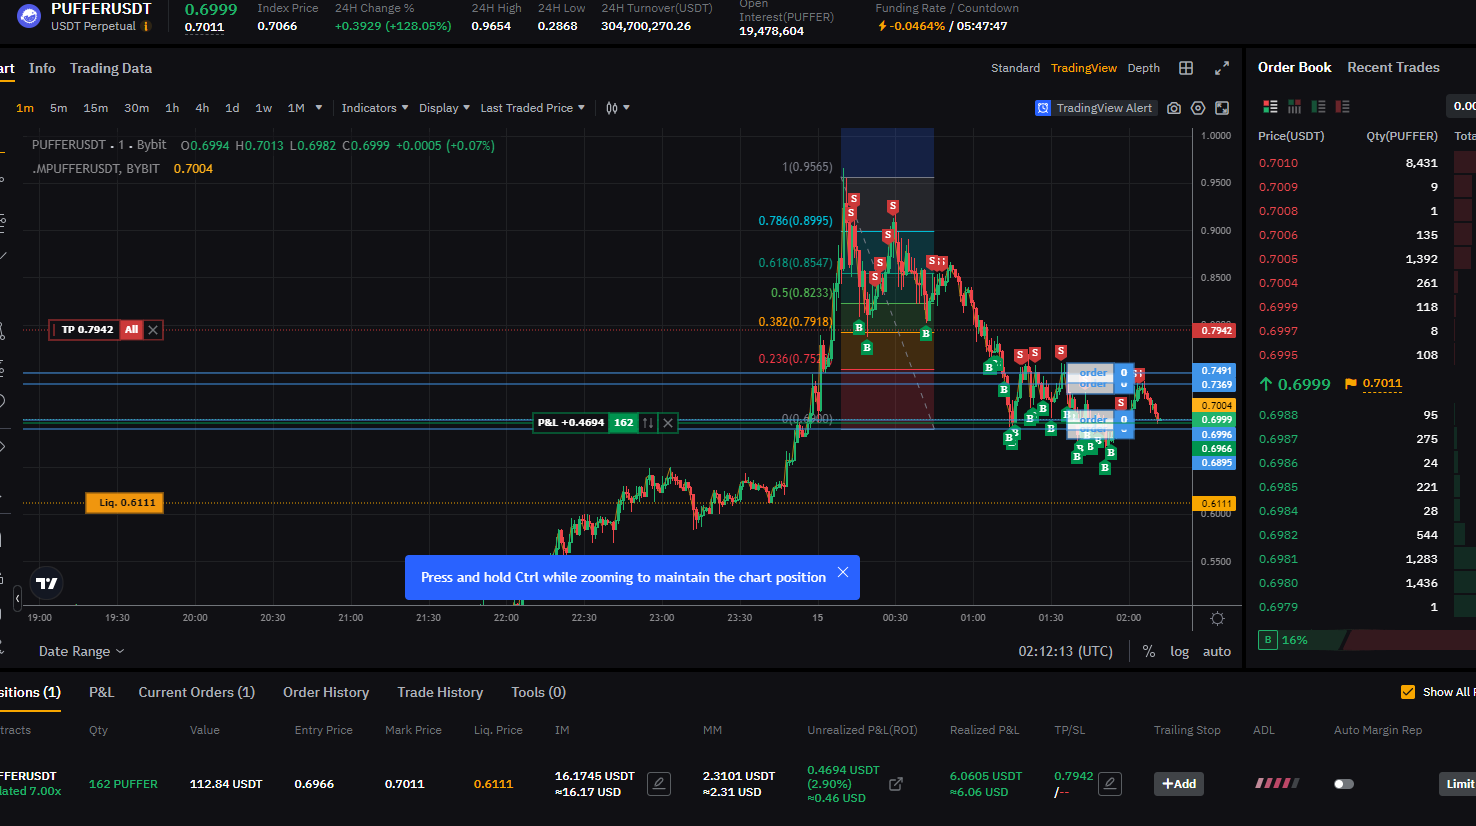
Task: Edit TP/SL with pencil icon
Action: [x=1110, y=784]
